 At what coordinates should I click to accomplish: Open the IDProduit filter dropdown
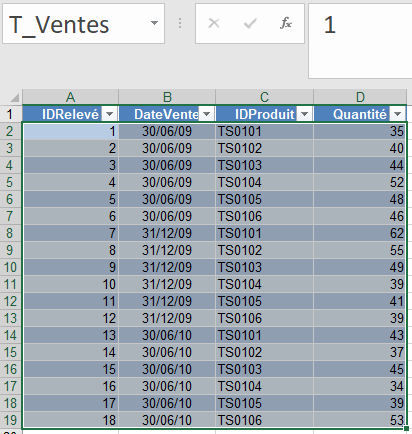[304, 114]
